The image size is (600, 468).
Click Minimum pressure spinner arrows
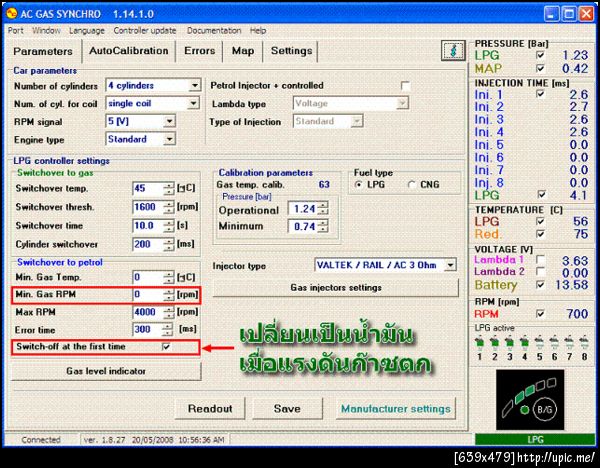point(323,226)
